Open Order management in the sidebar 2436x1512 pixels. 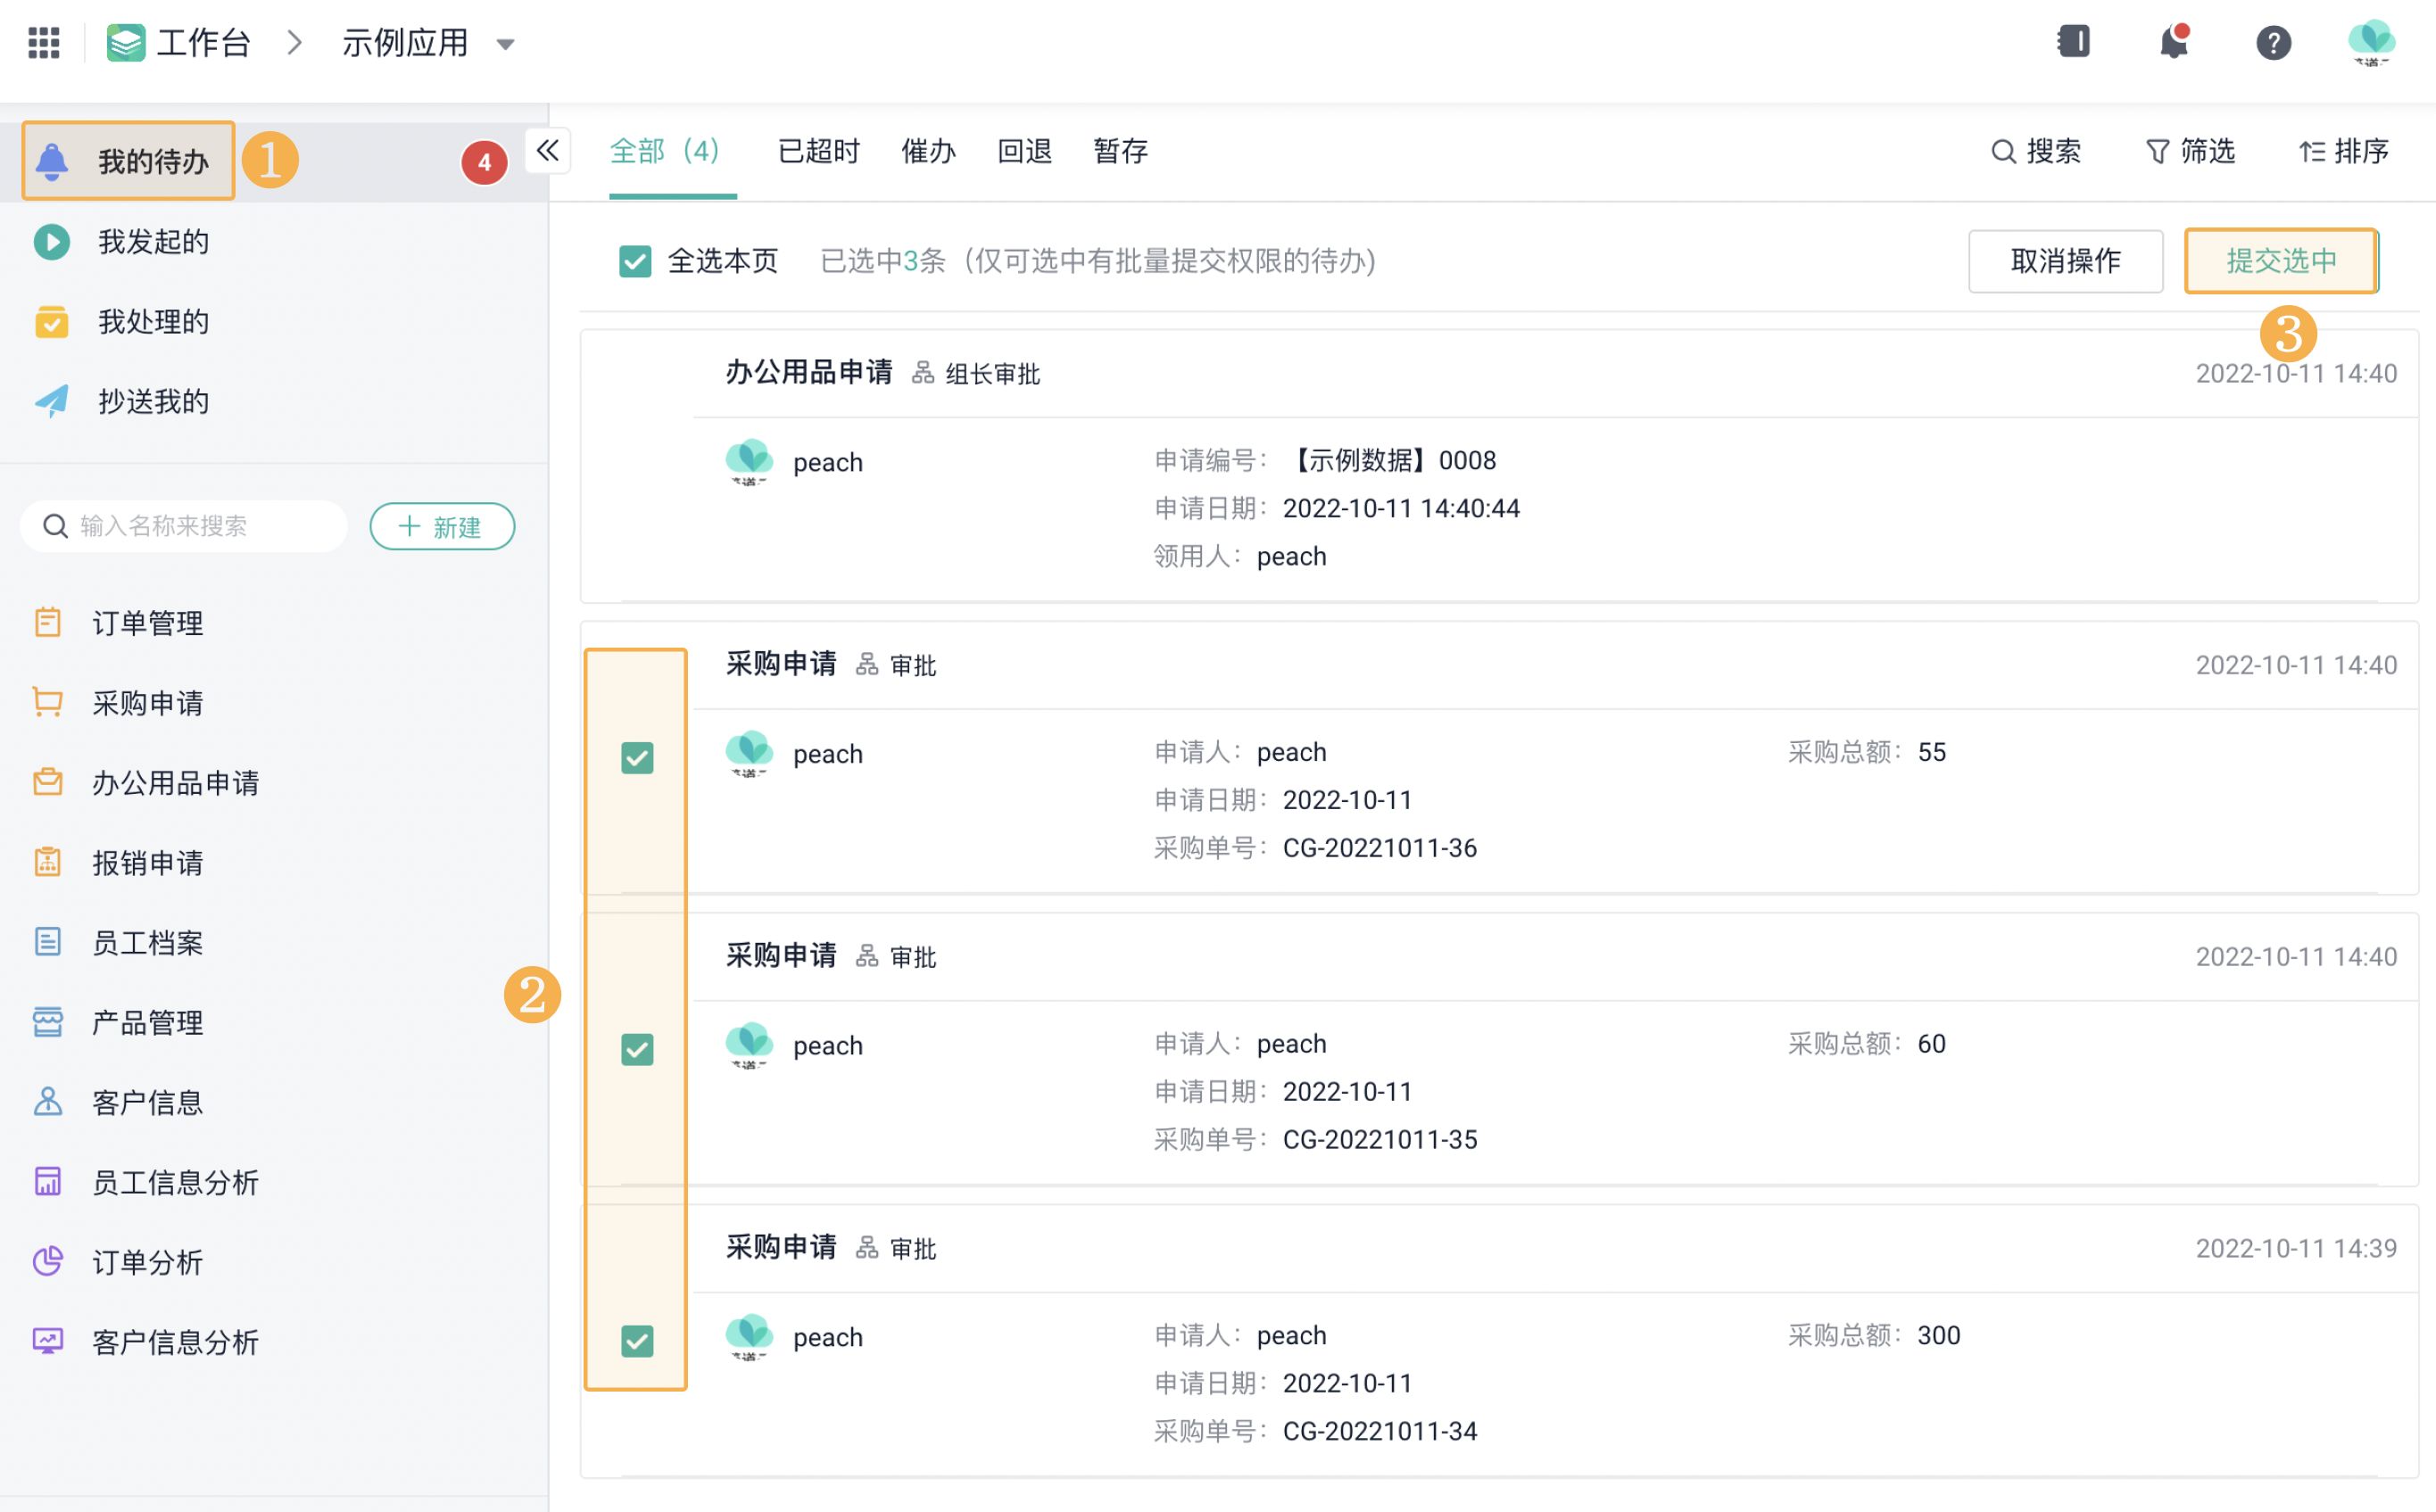click(x=147, y=623)
